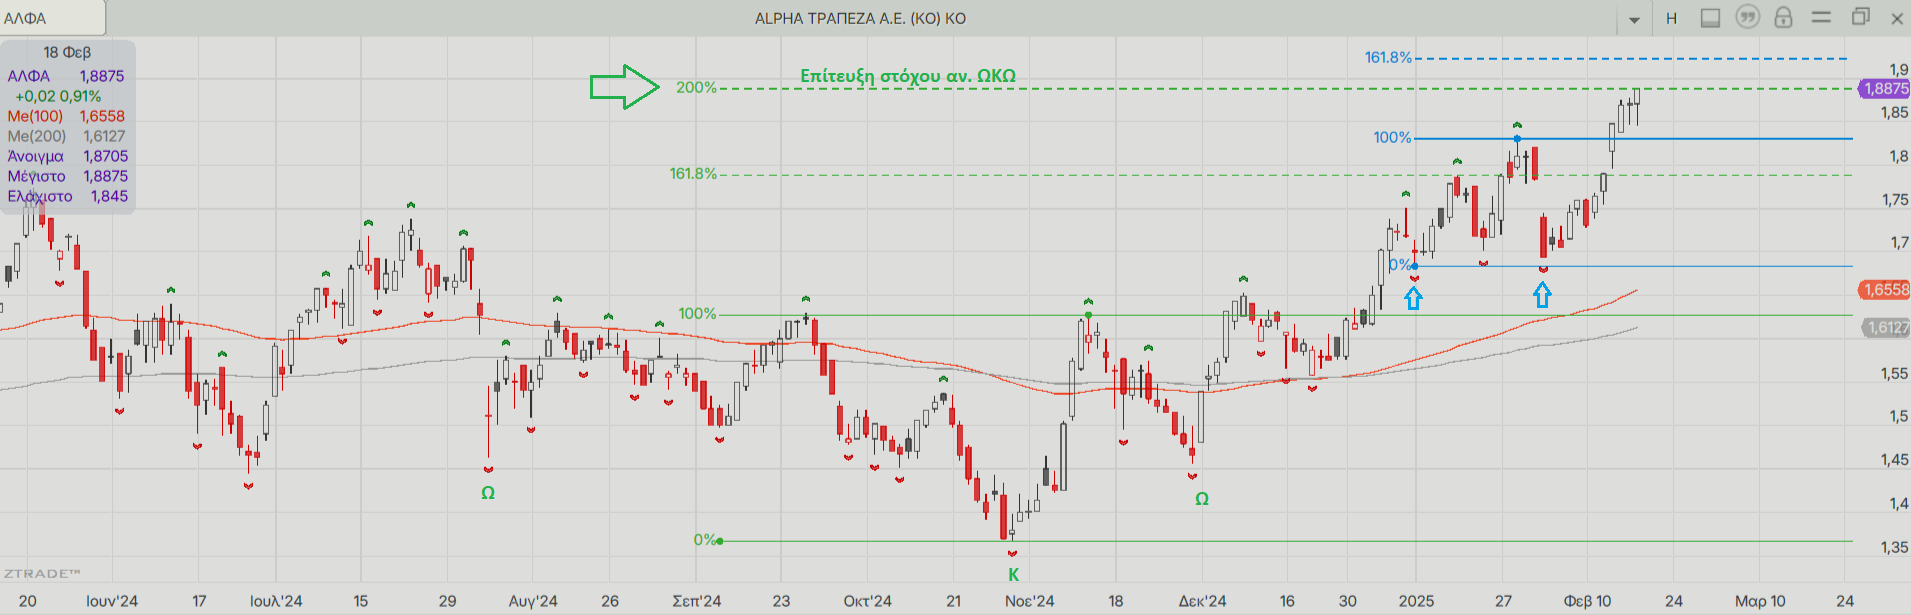Viewport: 1911px width, 615px height.
Task: Click the ALPHA ΤΡΑΠΕΖΑ Α.Ε. (ΚΟ) ΚΟ title
Action: [x=860, y=18]
